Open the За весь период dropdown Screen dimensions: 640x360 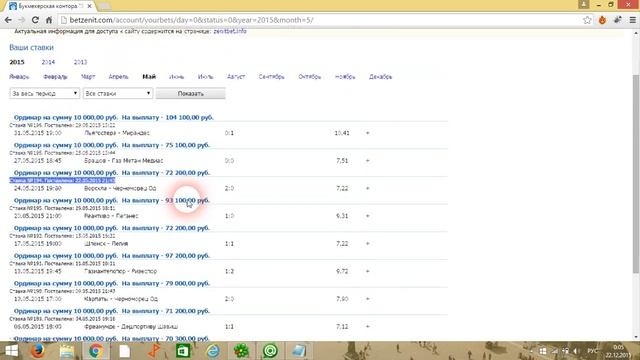pyautogui.click(x=44, y=93)
